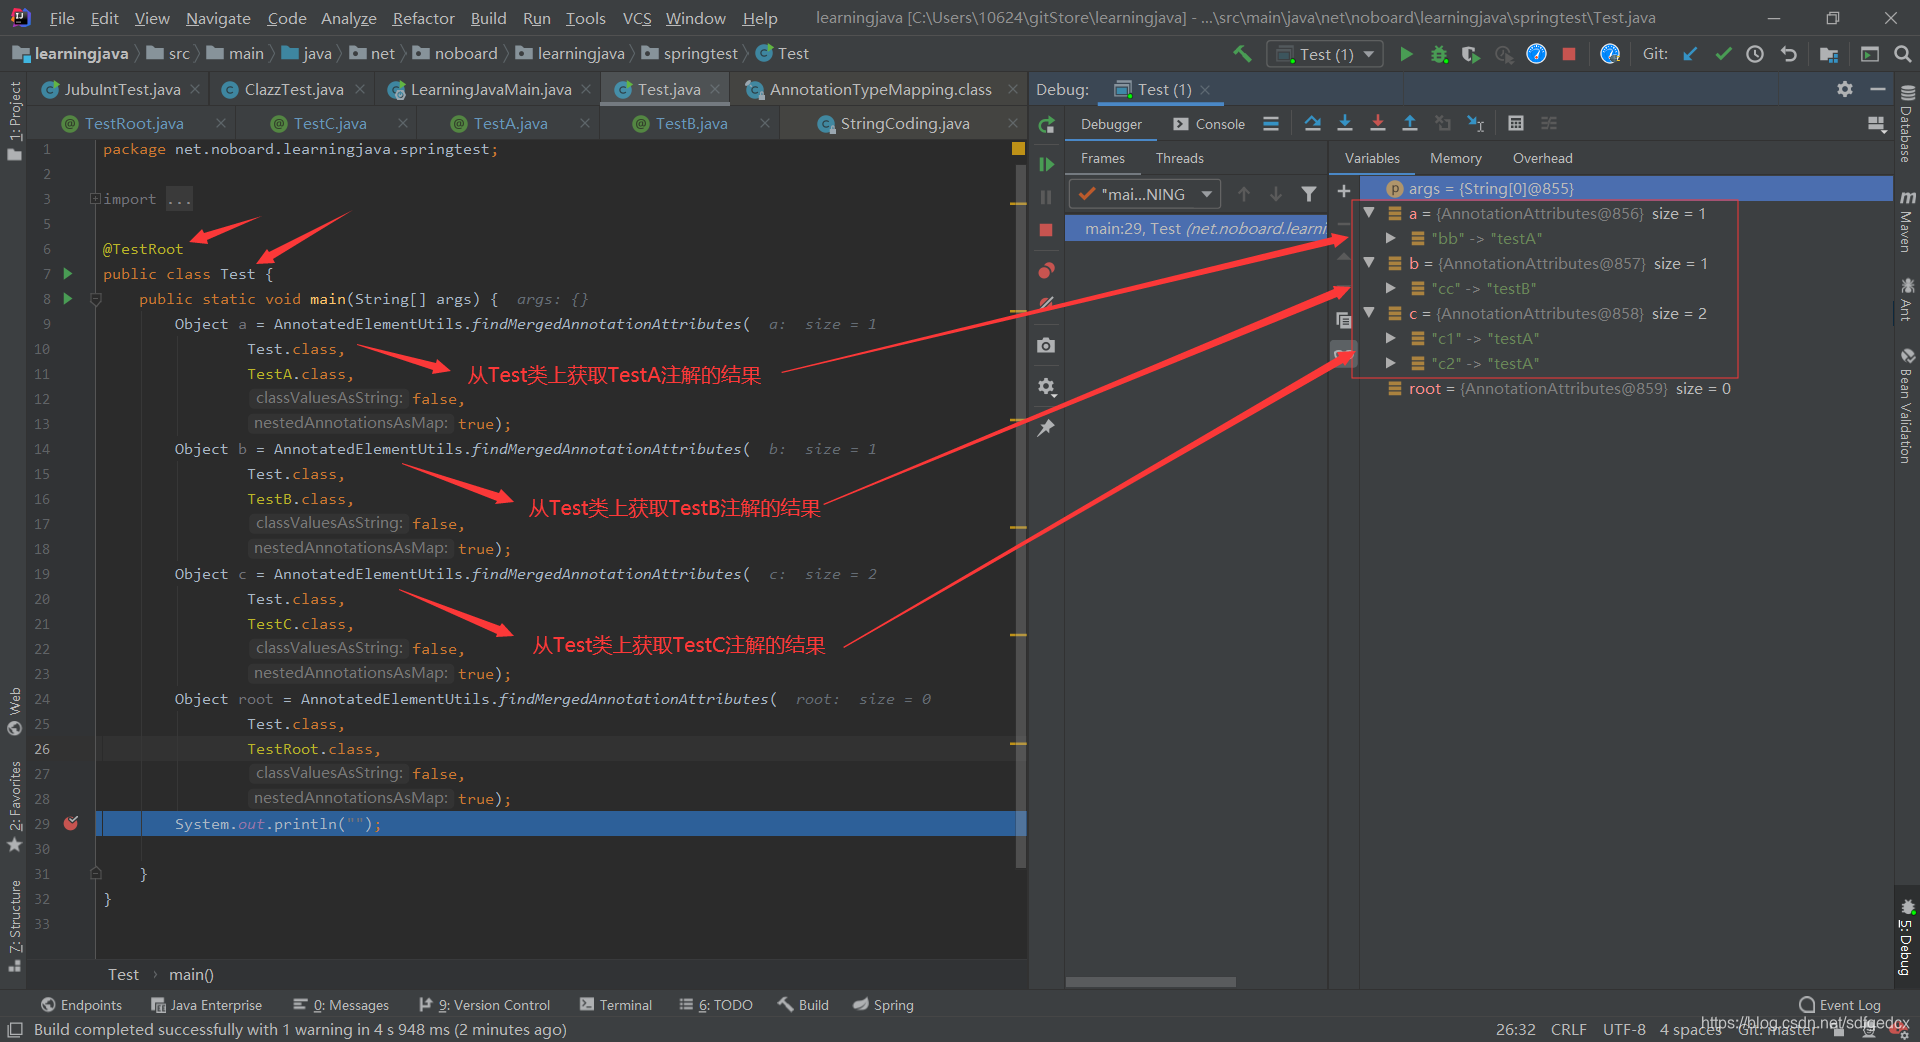Click Run to Cursor icon

click(1475, 123)
